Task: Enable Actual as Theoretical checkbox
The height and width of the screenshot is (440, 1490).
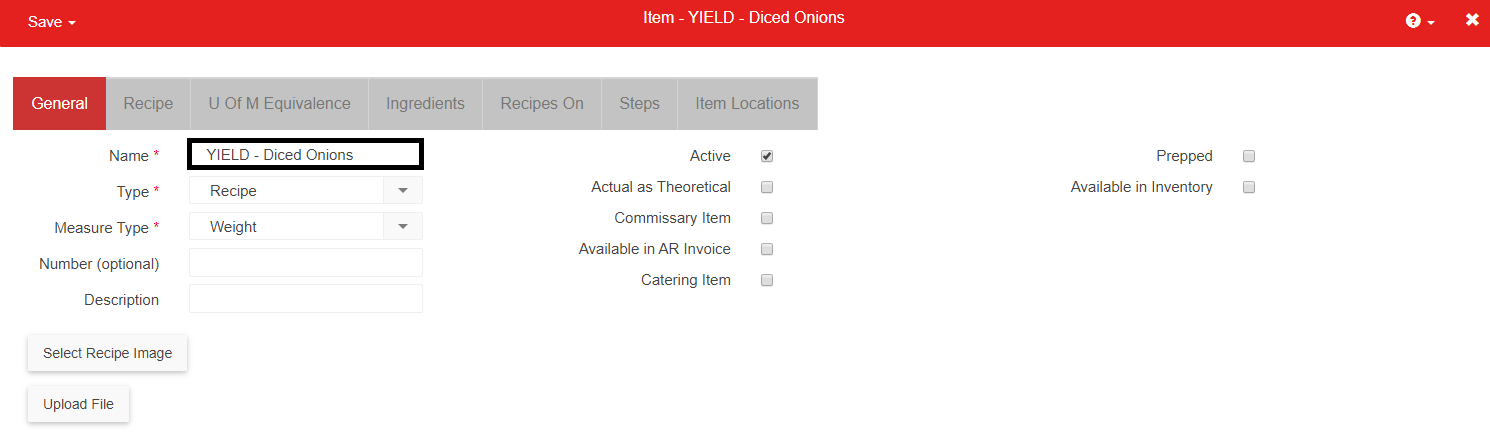Action: point(767,187)
